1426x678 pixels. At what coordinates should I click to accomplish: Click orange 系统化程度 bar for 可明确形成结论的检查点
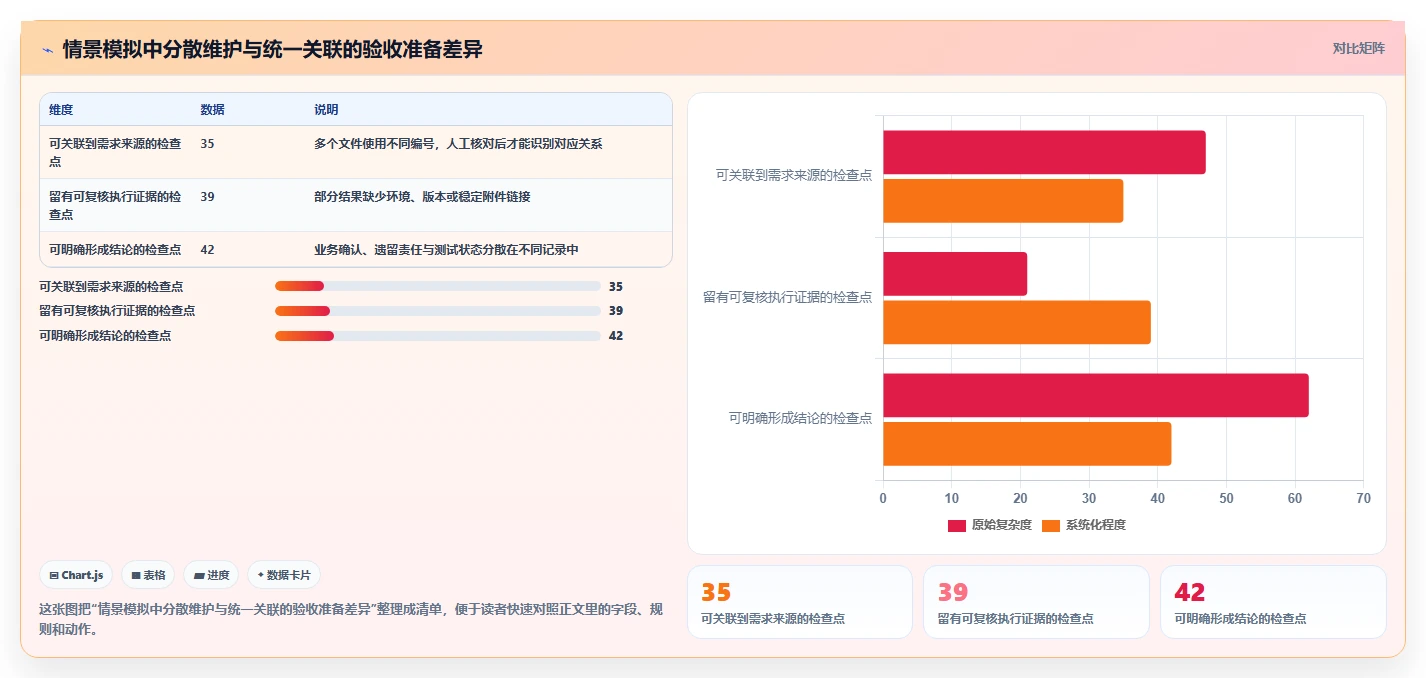click(x=1027, y=444)
